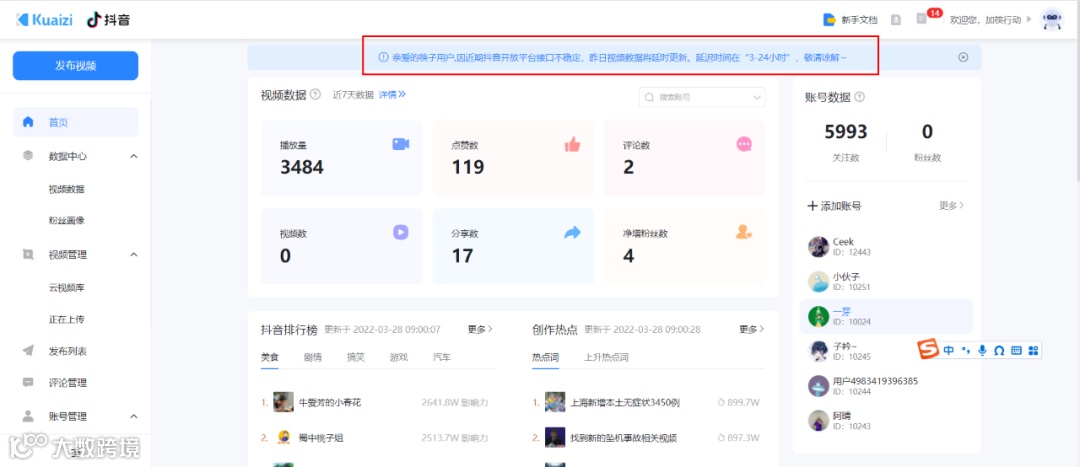
Task: Open hot topic 找到新的坠机事故相关视频
Action: 624,437
